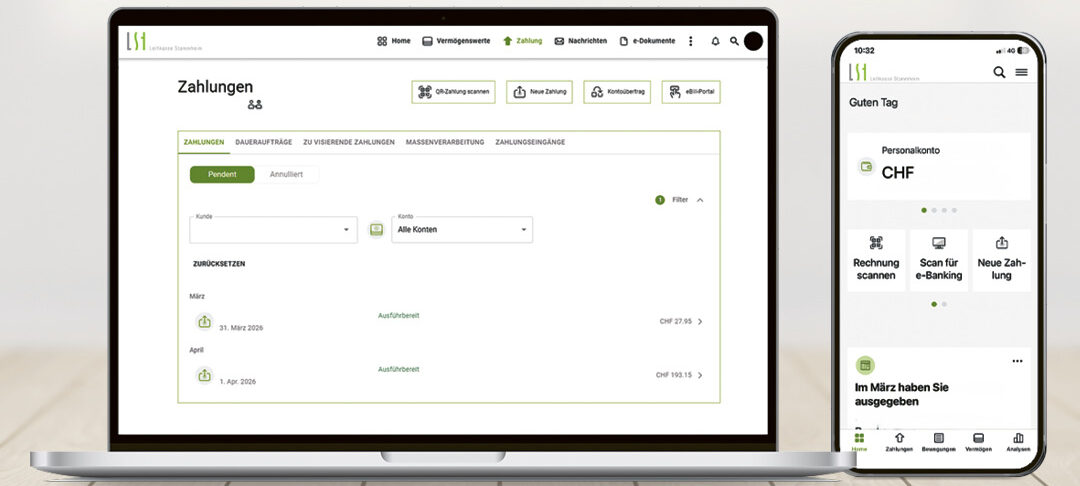
Task: Tap Vermögen in phone bottom bar
Action: pos(978,442)
